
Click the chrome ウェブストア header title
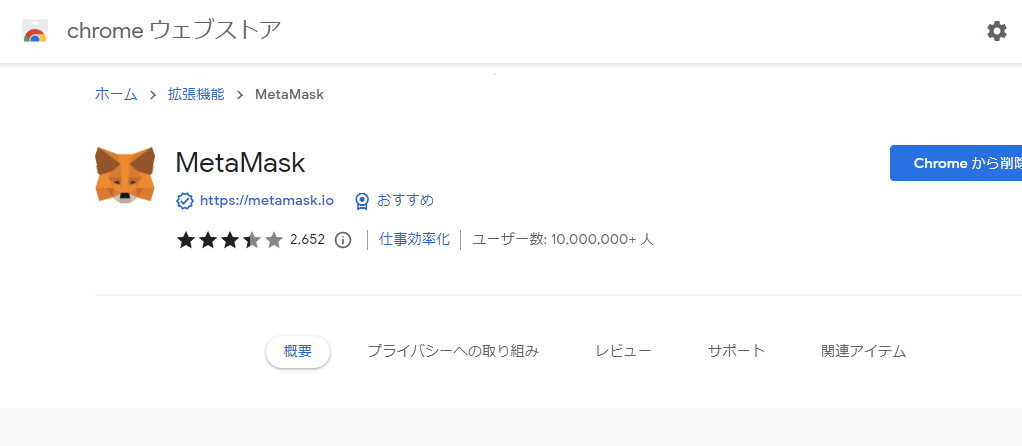click(174, 31)
